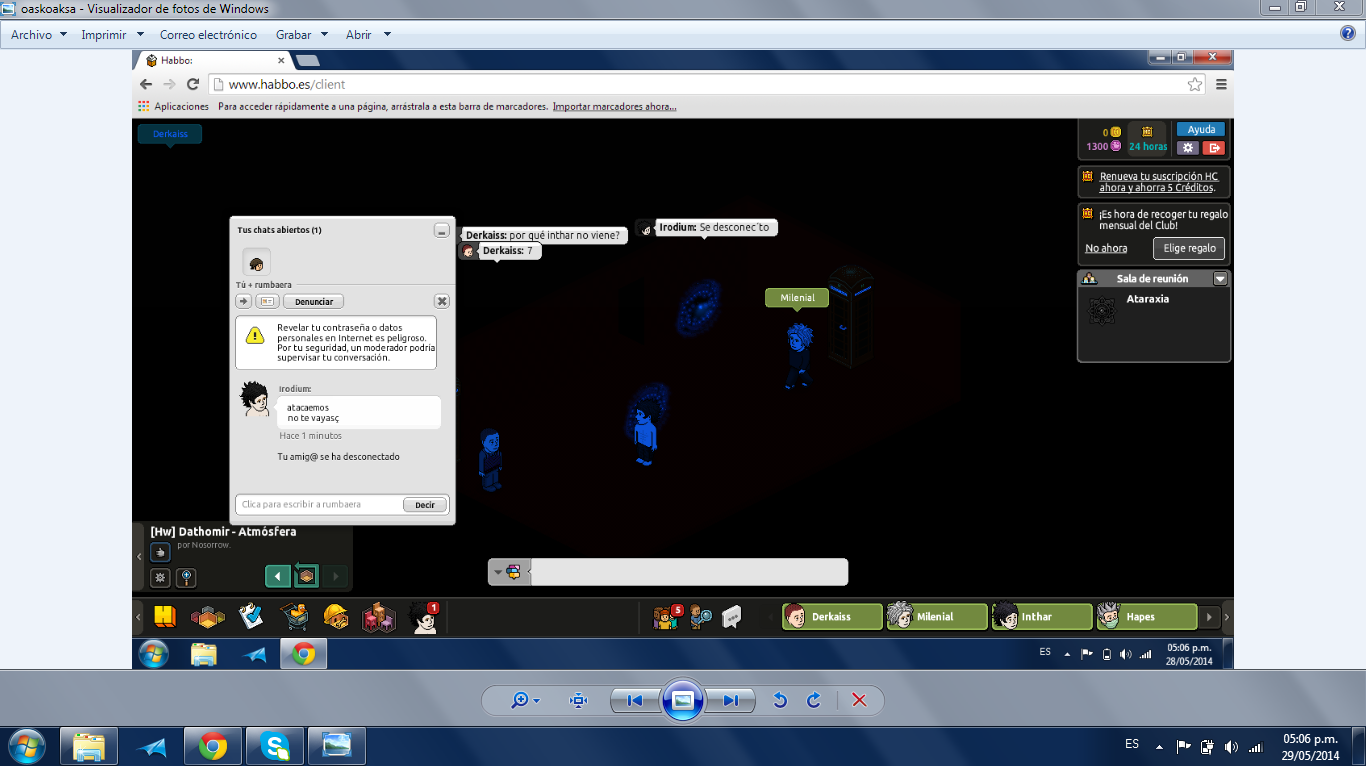Screen dimensions: 1366x766
Task: Click the friend profile card icon in chat
Action: point(267,301)
